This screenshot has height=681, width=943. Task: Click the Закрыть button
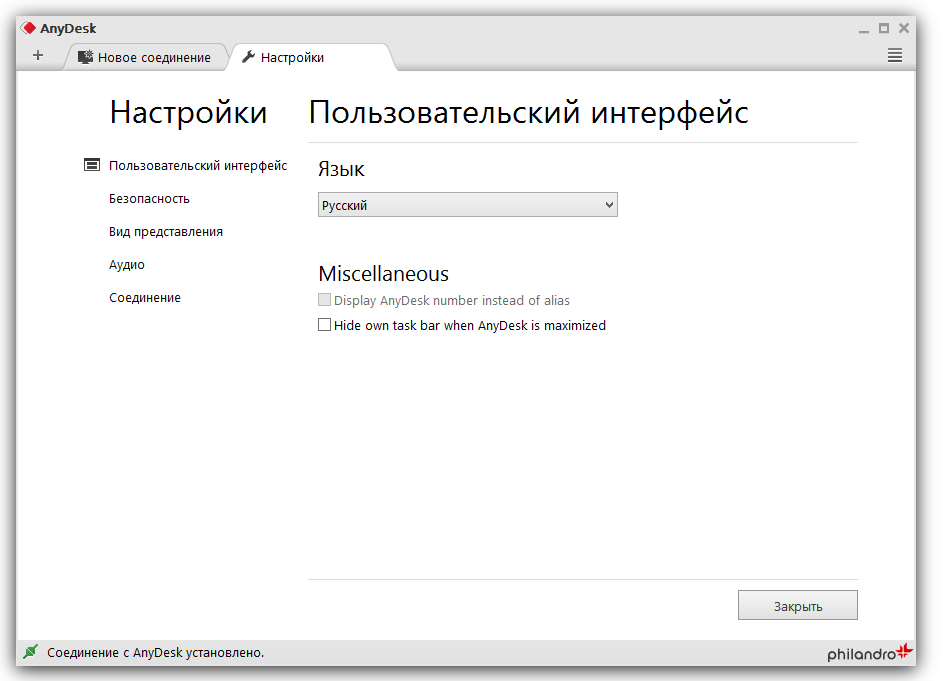click(x=797, y=605)
